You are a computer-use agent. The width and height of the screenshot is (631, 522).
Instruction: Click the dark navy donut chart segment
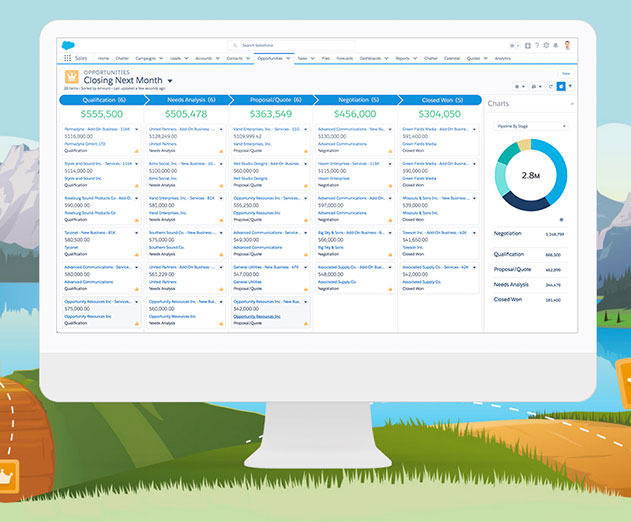(x=525, y=202)
